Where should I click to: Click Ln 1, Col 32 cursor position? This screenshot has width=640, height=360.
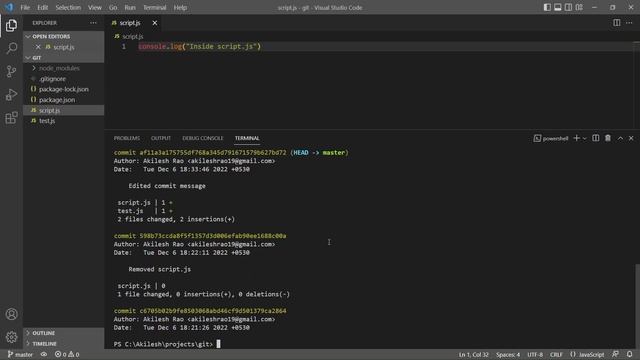click(473, 355)
